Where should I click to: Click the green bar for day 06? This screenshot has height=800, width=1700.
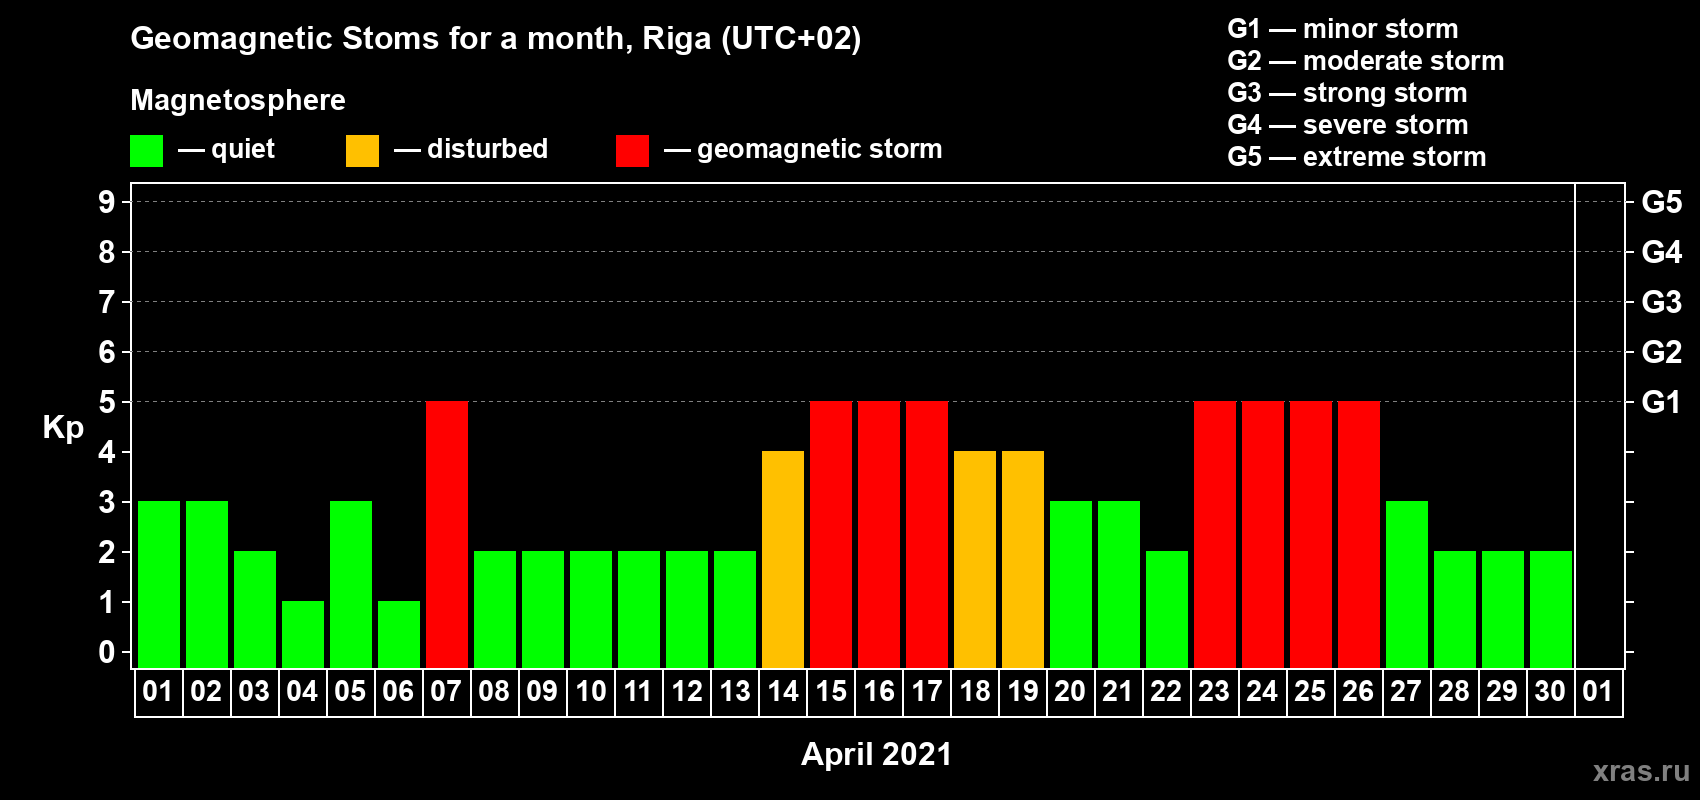tap(399, 635)
